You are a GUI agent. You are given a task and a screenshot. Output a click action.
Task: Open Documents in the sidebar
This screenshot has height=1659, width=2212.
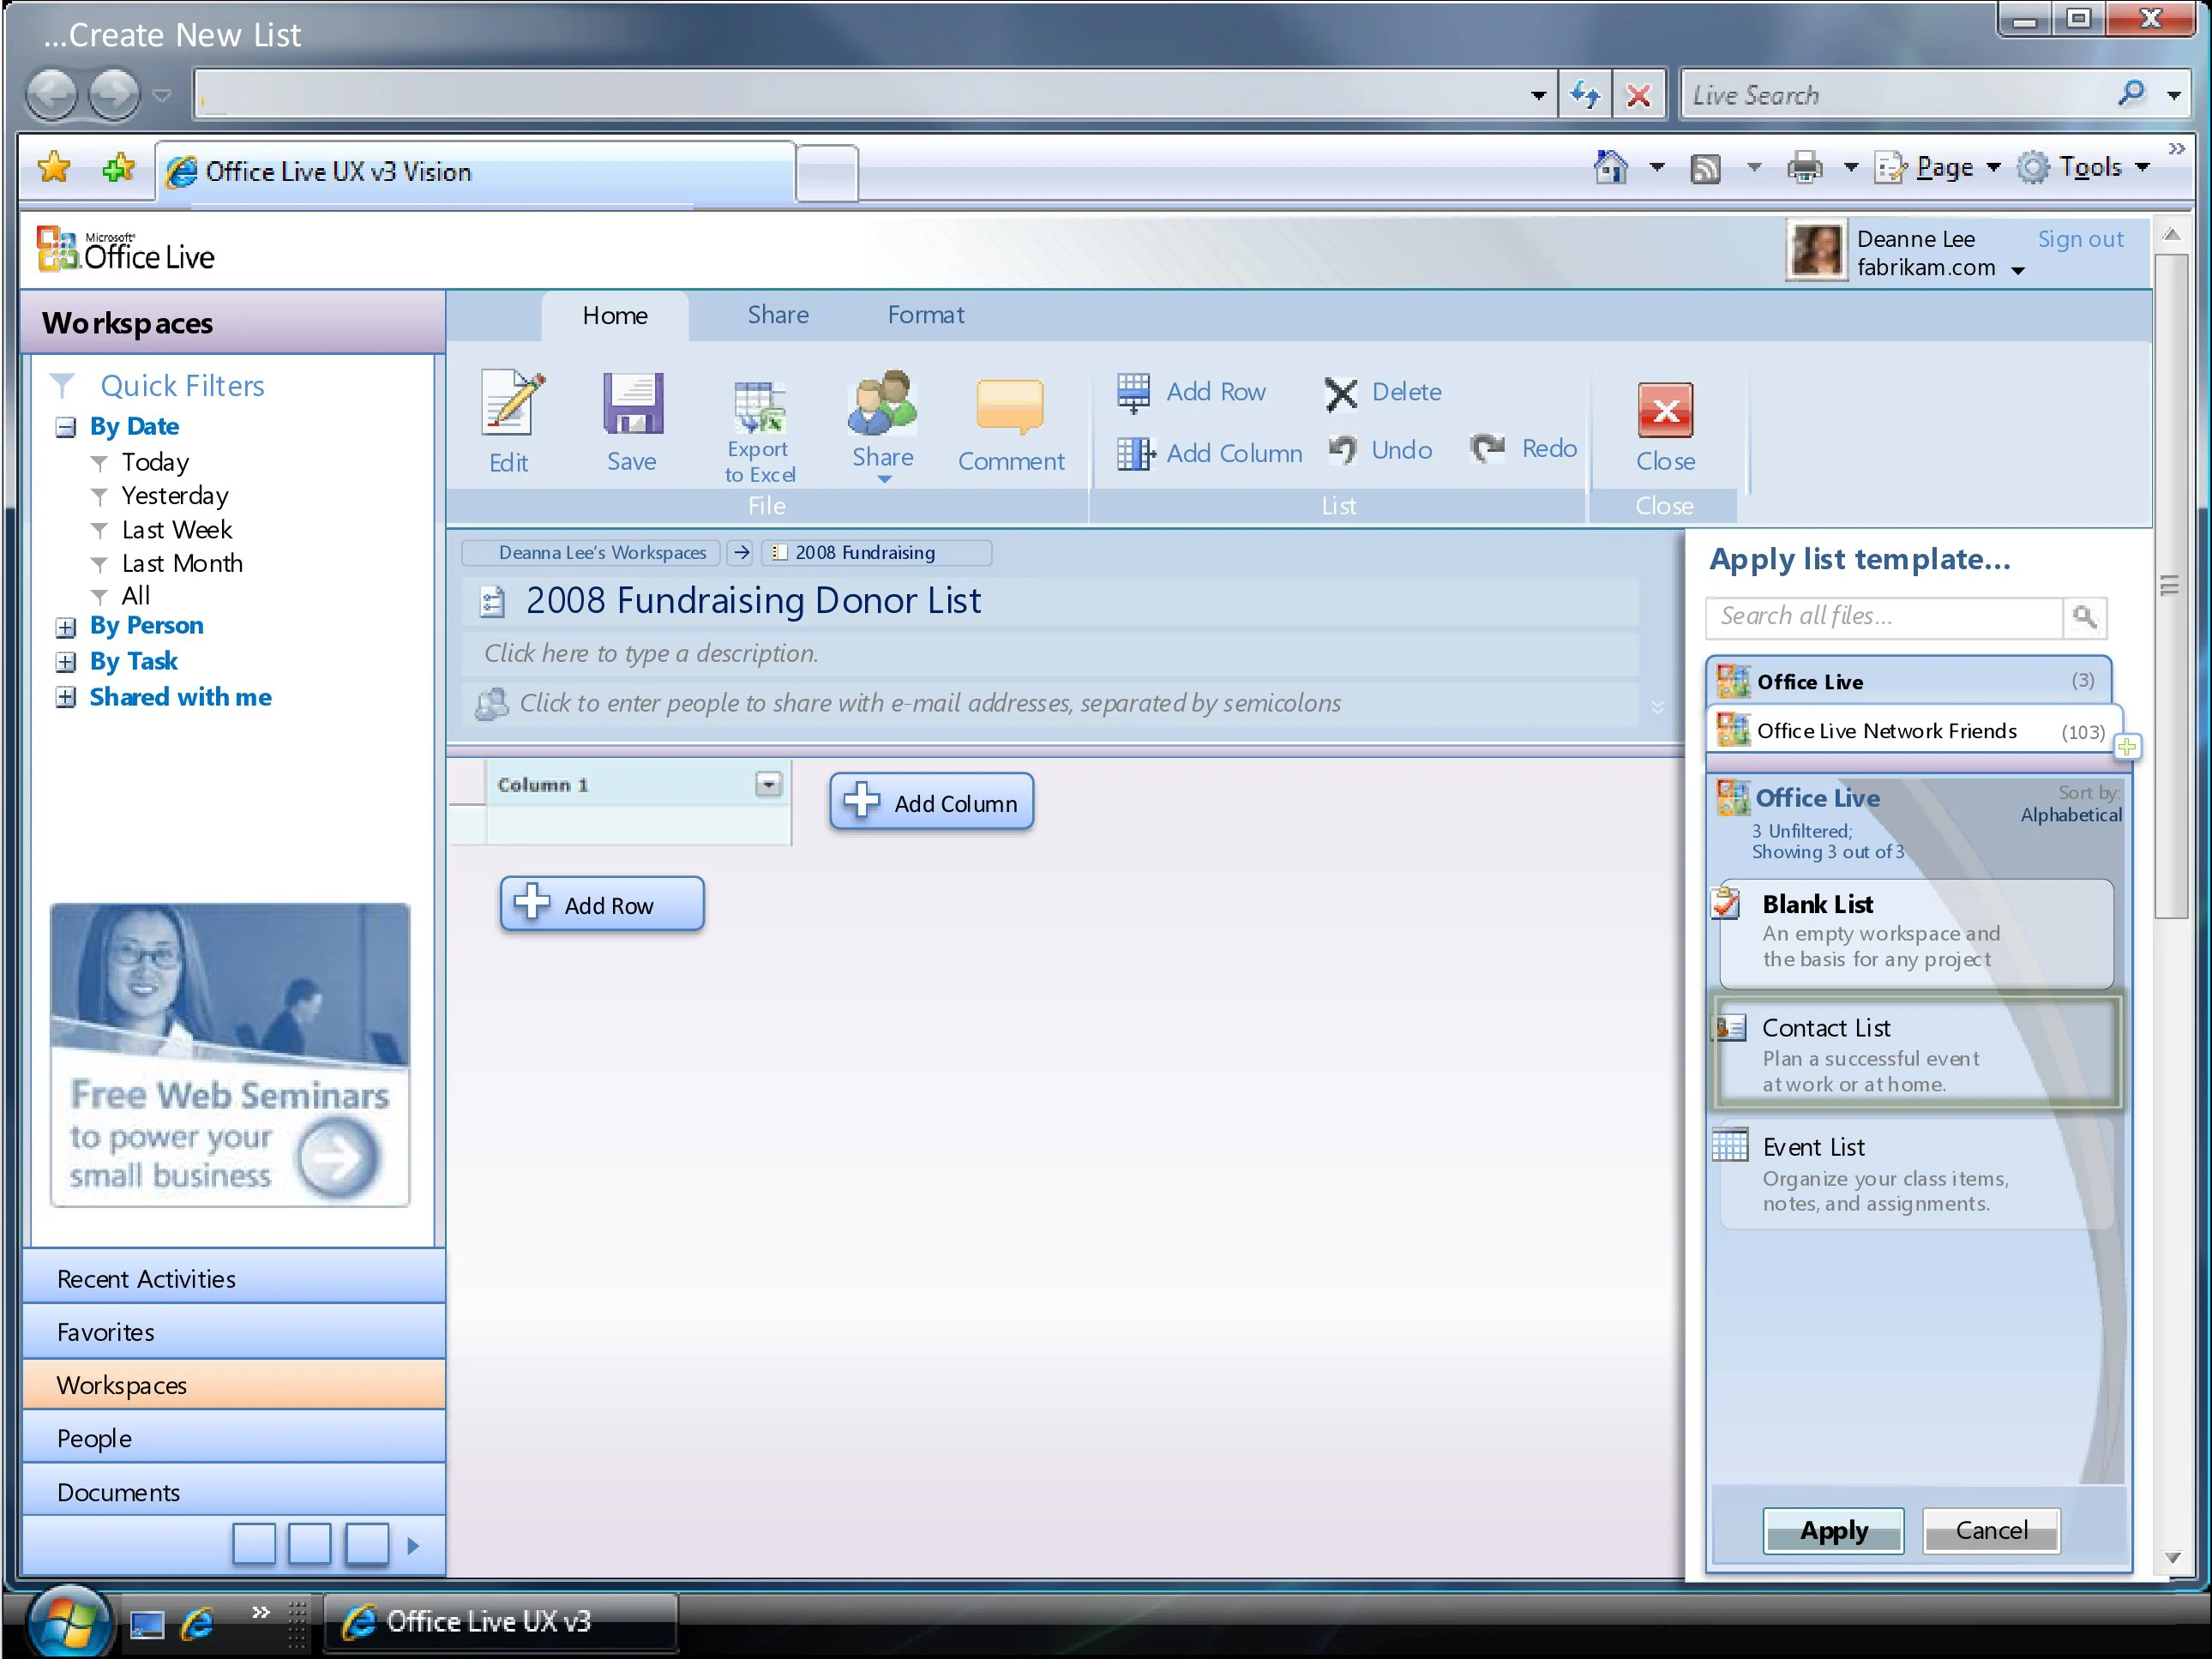coord(234,1492)
